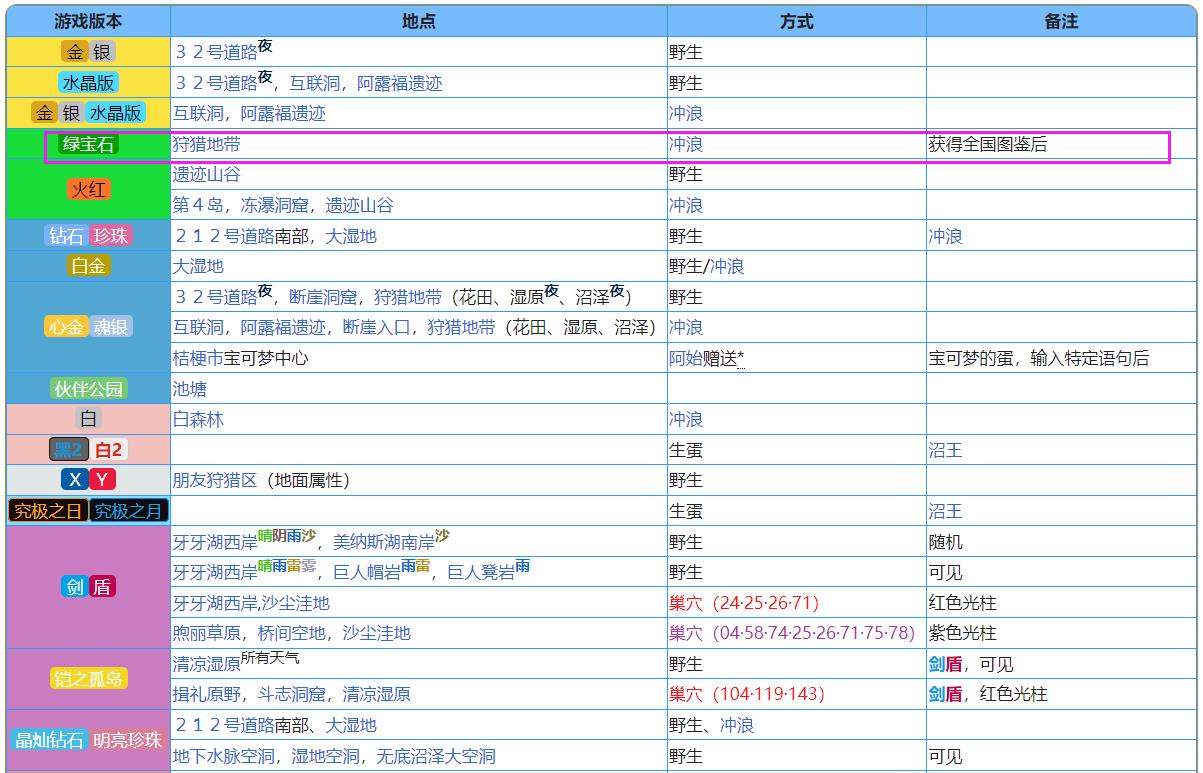This screenshot has width=1203, height=773.
Task: Select the X version badge
Action: click(74, 480)
